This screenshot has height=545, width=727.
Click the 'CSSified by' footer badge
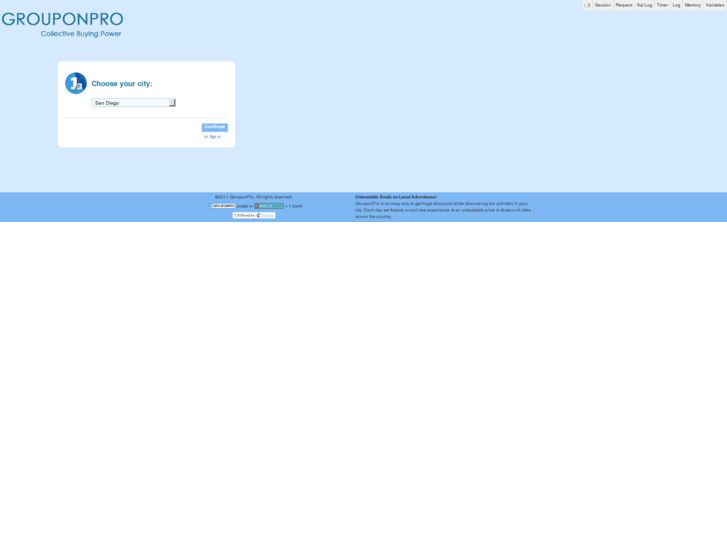pyautogui.click(x=254, y=215)
